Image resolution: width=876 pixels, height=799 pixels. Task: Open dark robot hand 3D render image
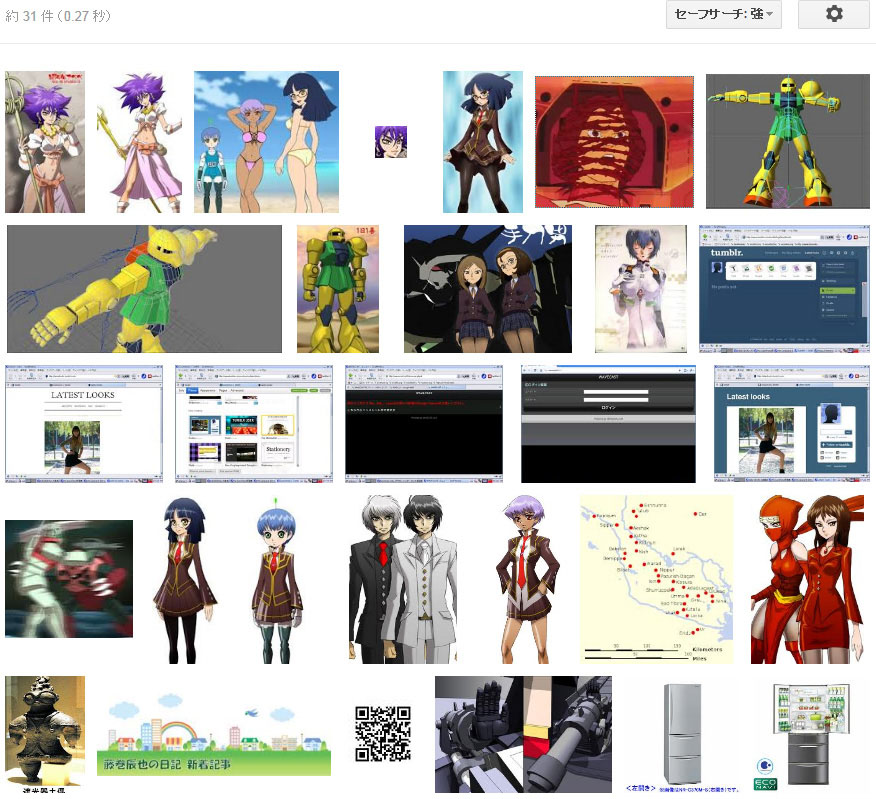523,734
